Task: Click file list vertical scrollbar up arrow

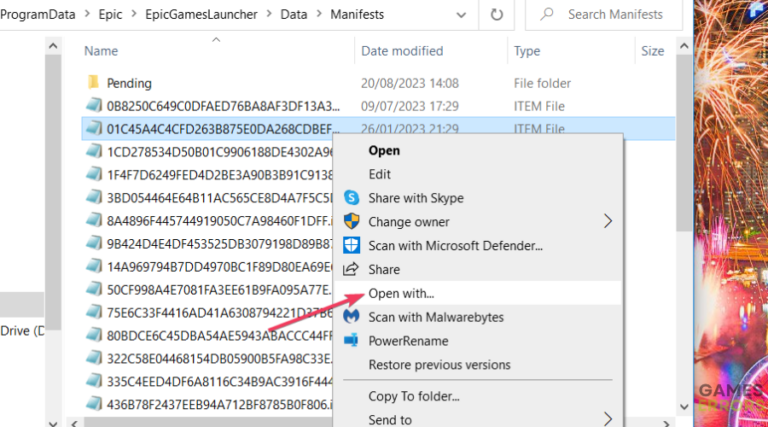Action: 684,47
